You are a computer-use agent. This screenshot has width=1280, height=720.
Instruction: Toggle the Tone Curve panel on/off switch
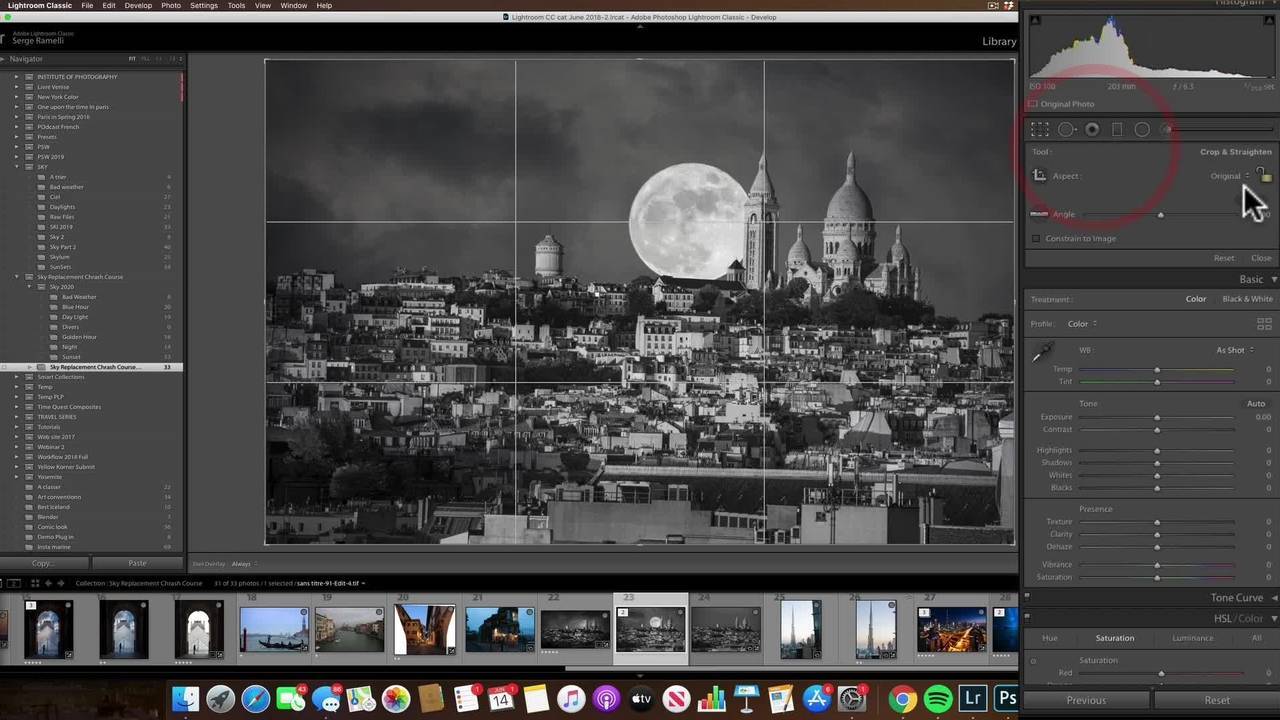[x=1027, y=598]
